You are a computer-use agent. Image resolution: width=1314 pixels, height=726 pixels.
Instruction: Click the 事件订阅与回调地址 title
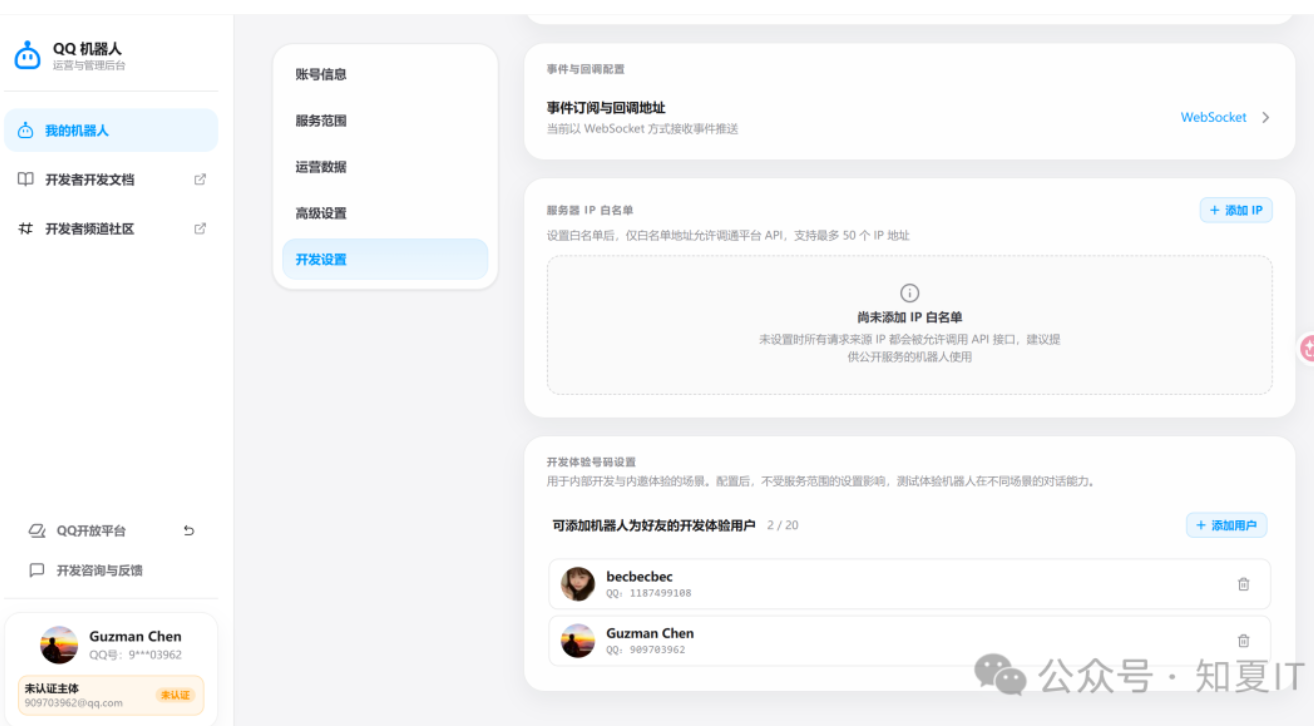[606, 108]
